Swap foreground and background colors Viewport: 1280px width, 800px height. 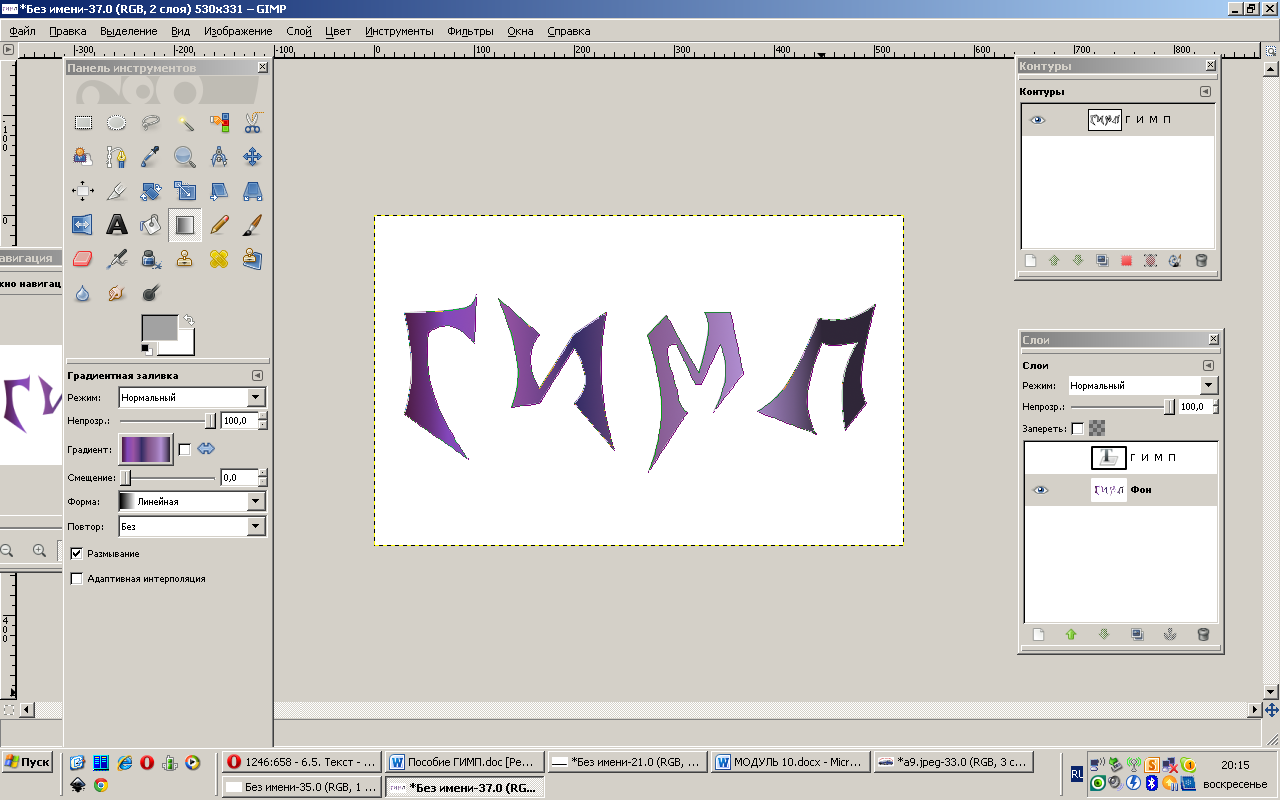tap(187, 320)
